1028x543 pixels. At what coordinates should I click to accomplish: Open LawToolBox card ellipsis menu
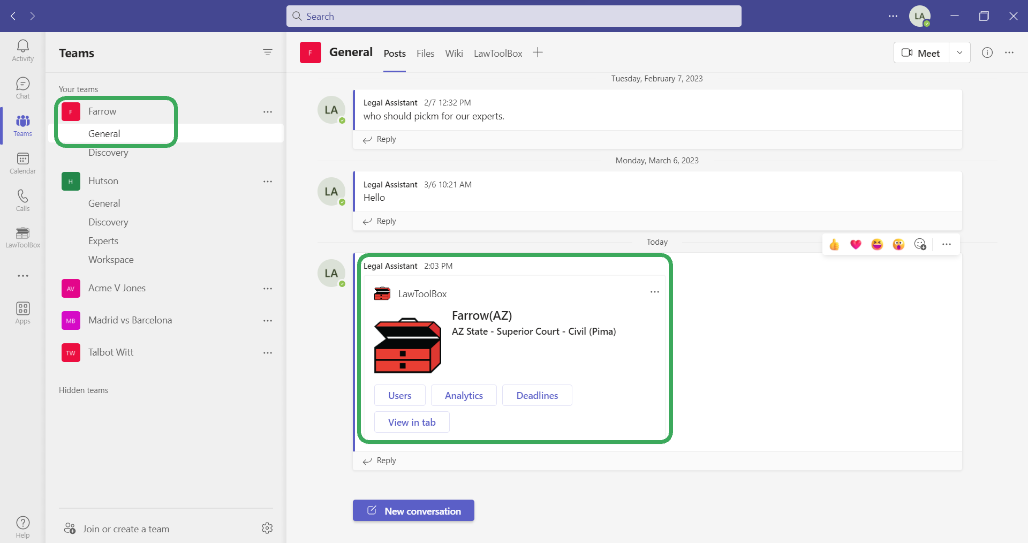pyautogui.click(x=654, y=292)
